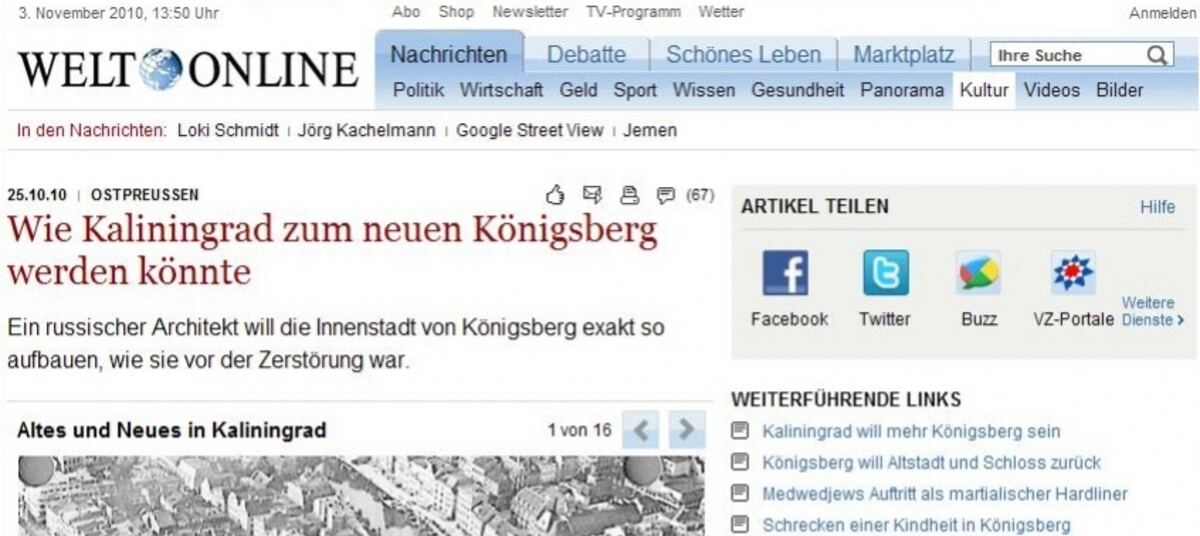Viewport: 1200px width, 536px height.
Task: Click the thumbs-up recommend icon
Action: coord(555,194)
